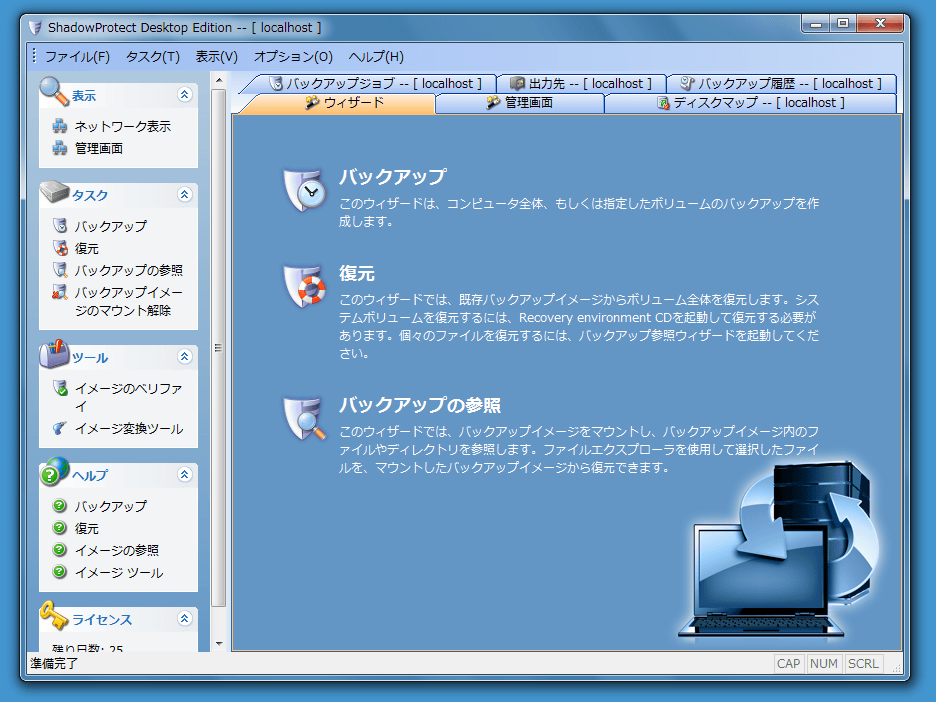Click the help icon beside イメージの参照

(x=60, y=550)
